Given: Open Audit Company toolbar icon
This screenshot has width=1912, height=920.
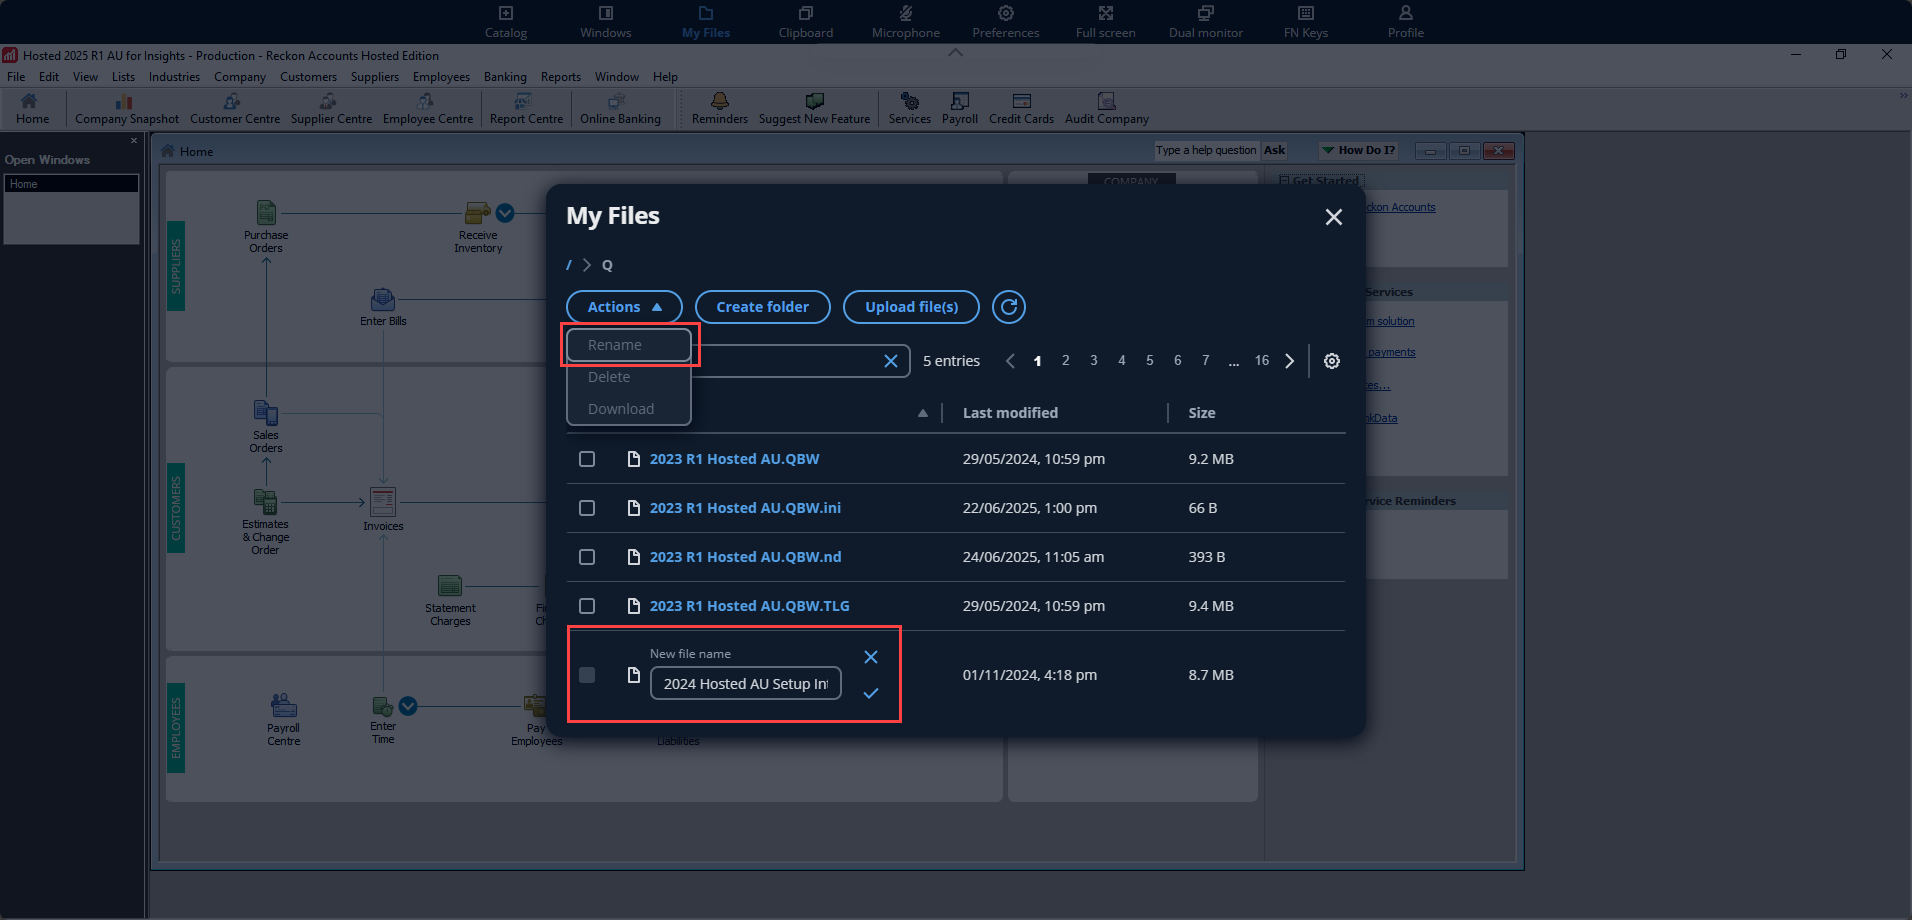Looking at the screenshot, I should pos(1107,109).
